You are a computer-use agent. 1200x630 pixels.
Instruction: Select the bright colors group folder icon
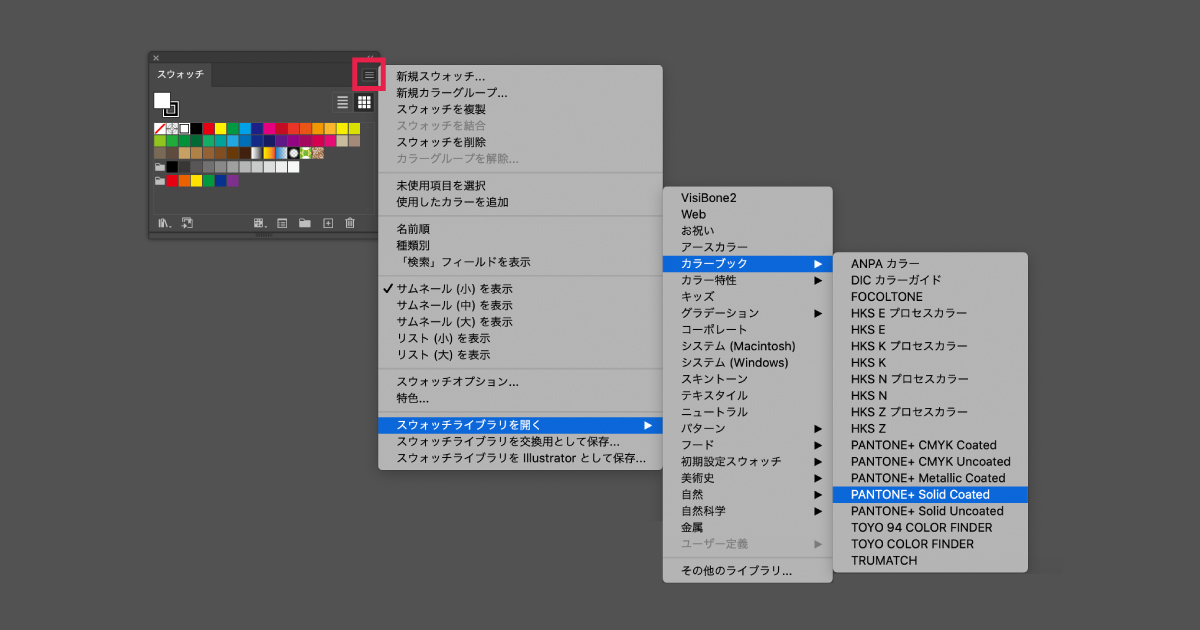click(159, 181)
